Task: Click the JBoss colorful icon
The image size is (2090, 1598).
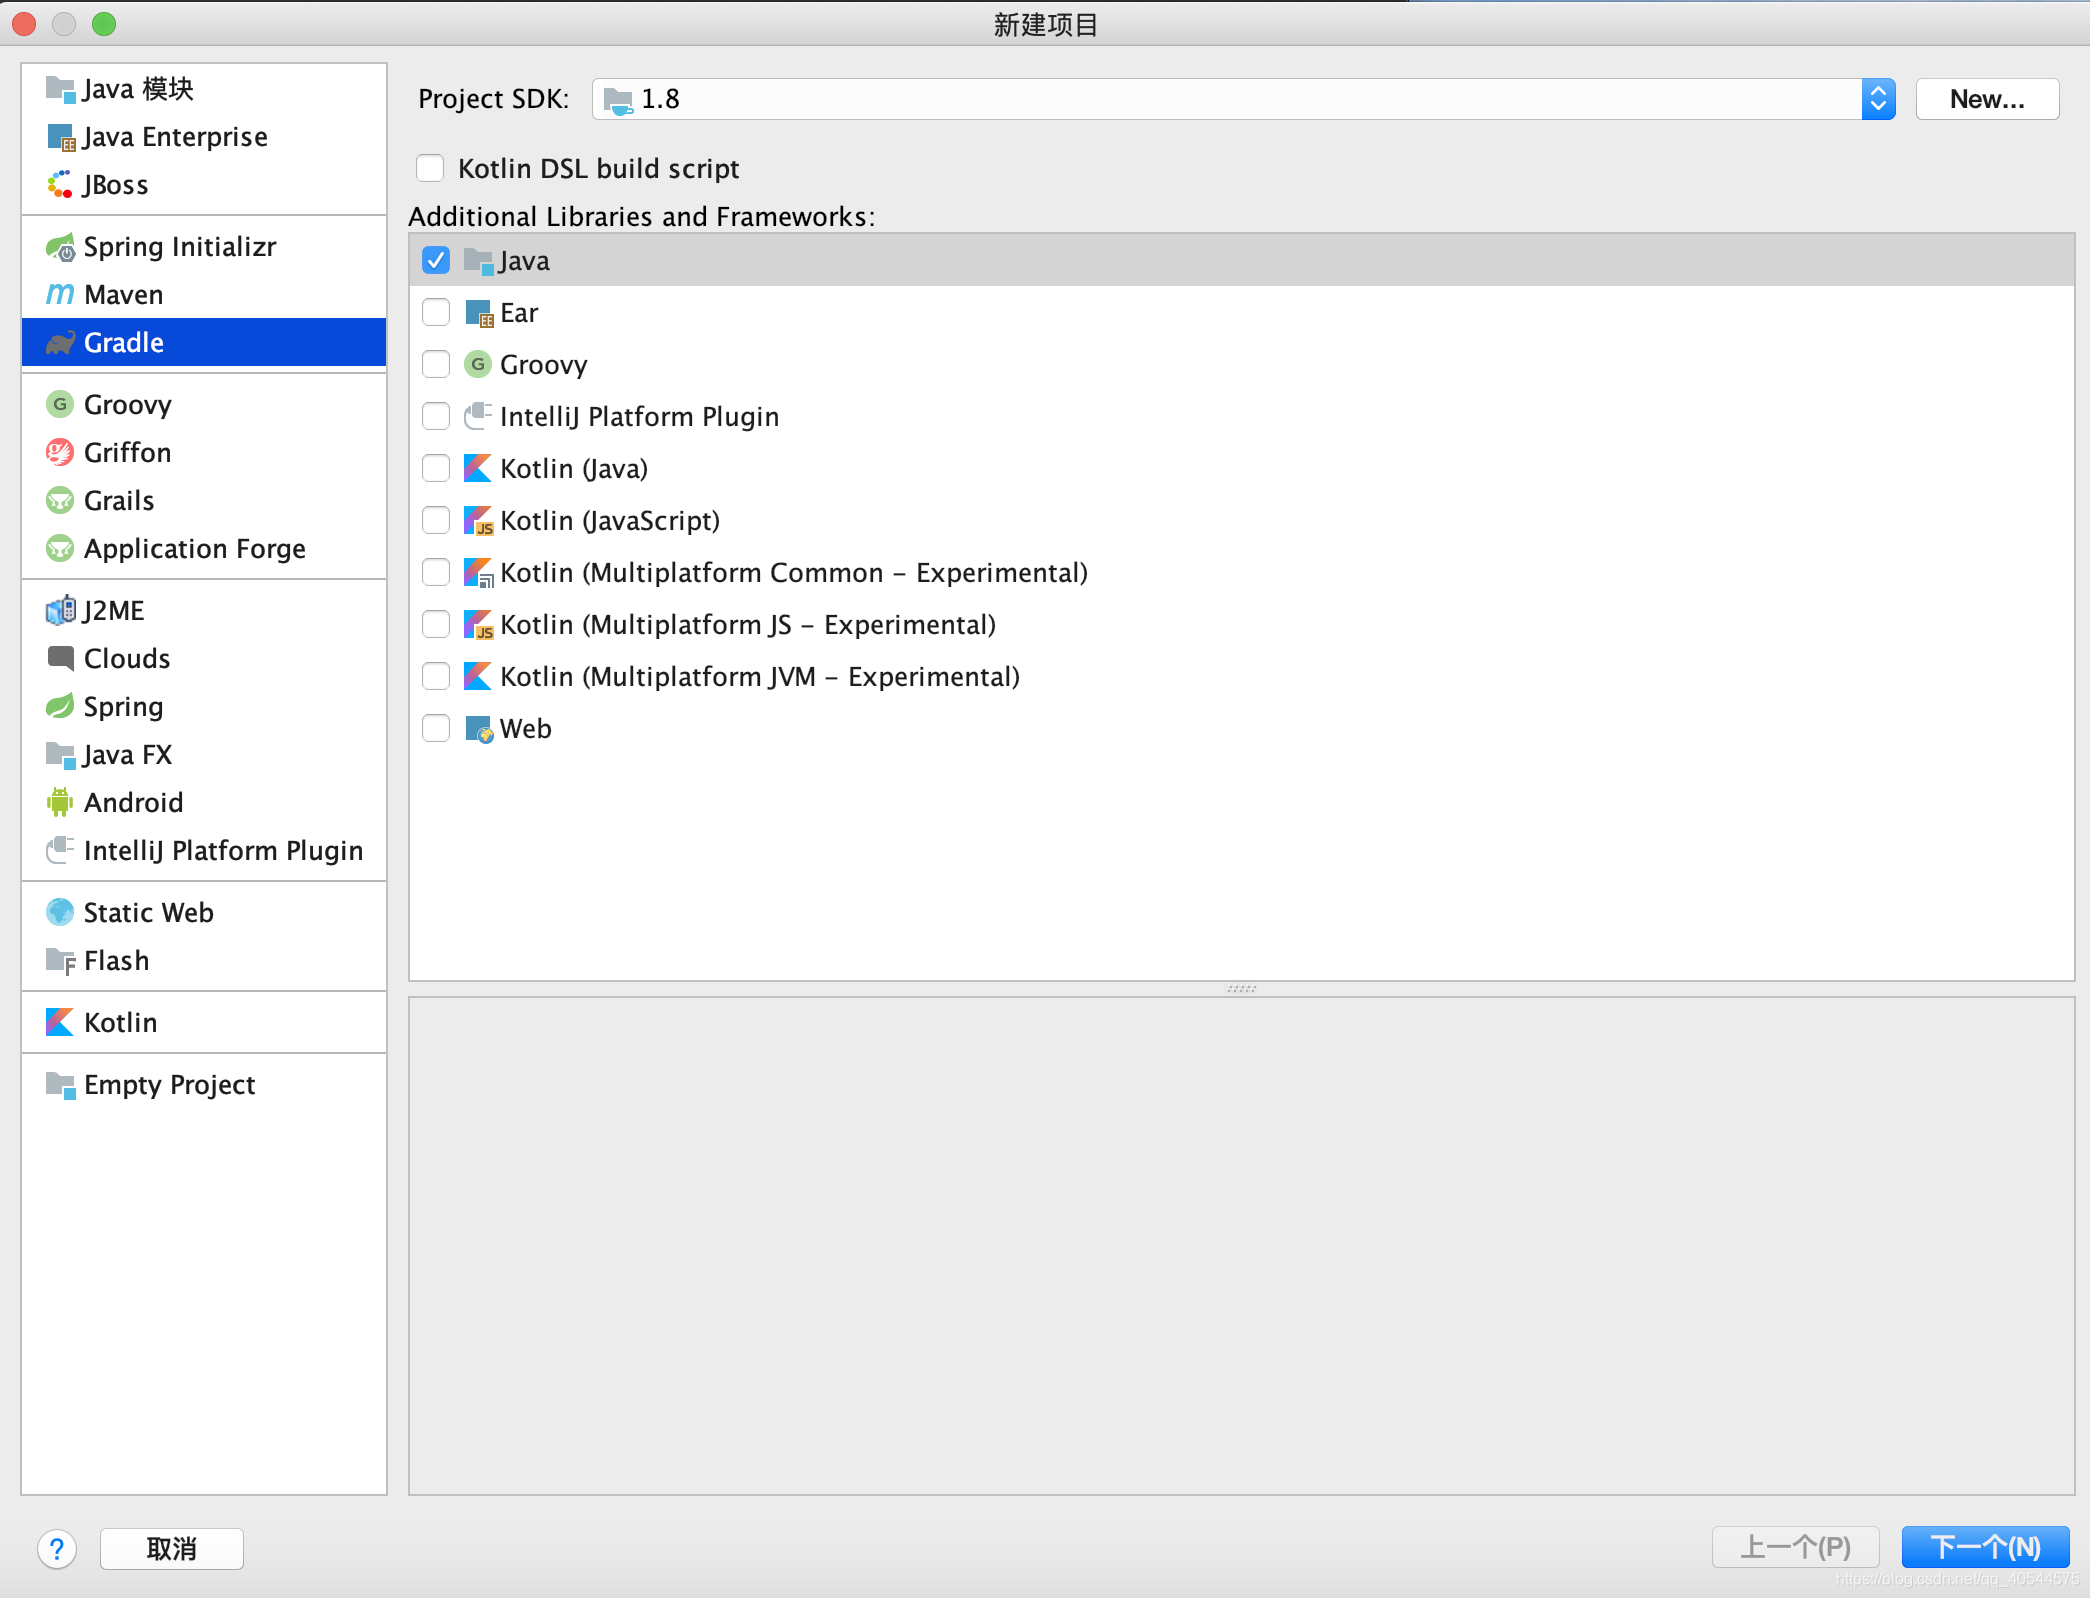Action: [x=60, y=185]
